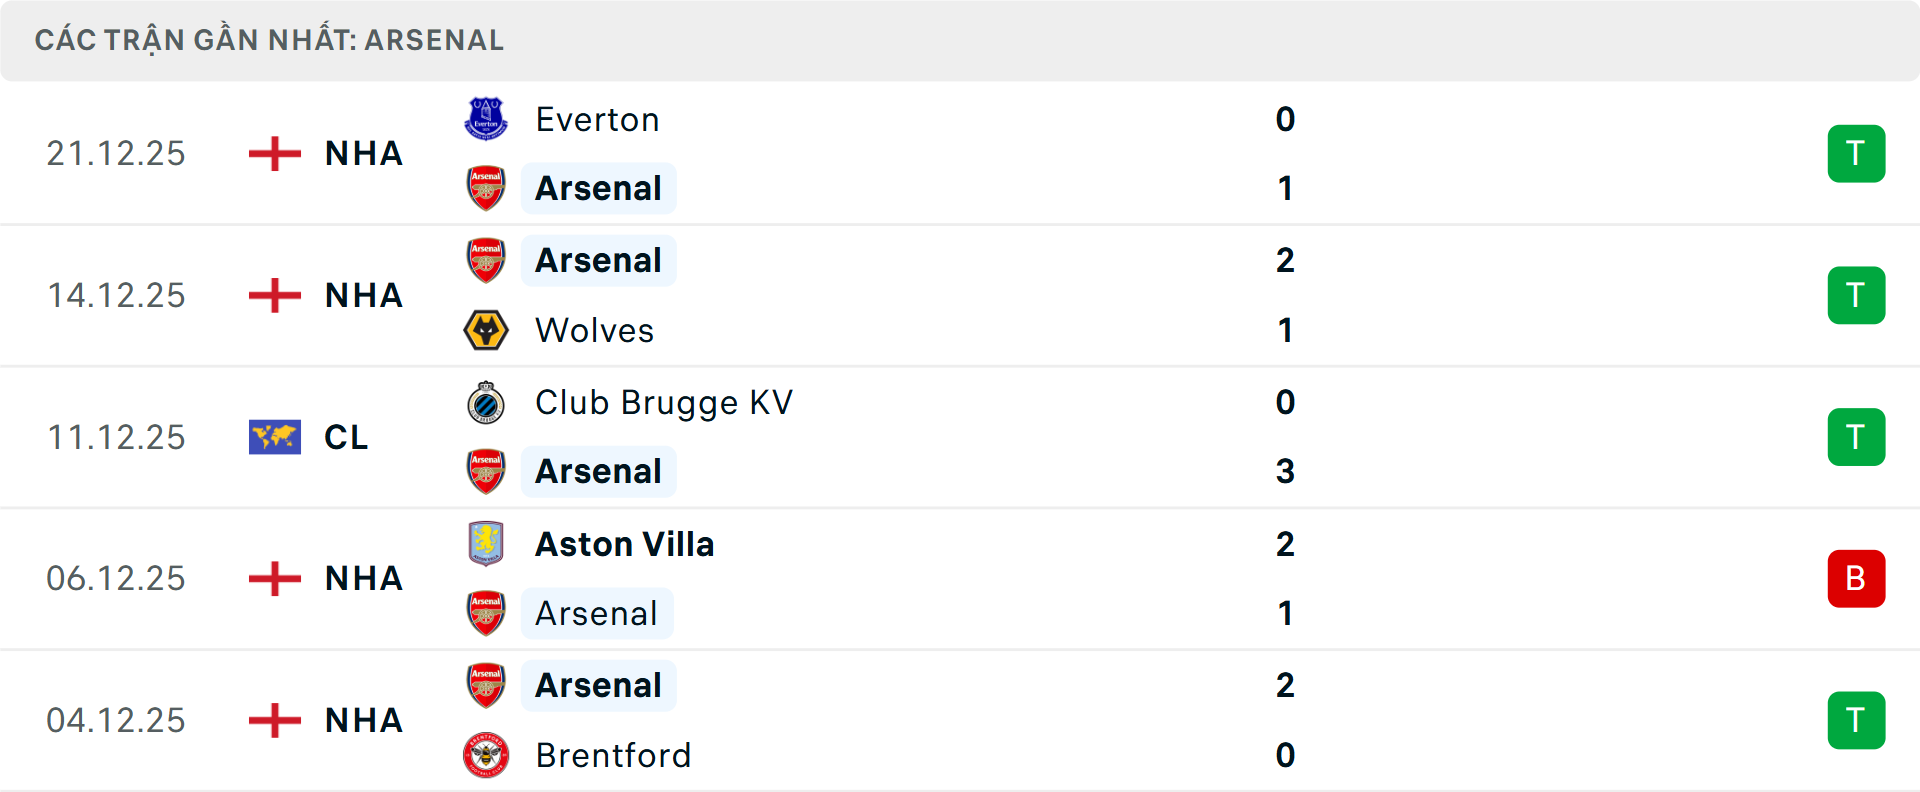Image resolution: width=1920 pixels, height=792 pixels.
Task: Click the CÁC TRẬN GẦN NHẤT: ARSENAL header
Action: [270, 40]
